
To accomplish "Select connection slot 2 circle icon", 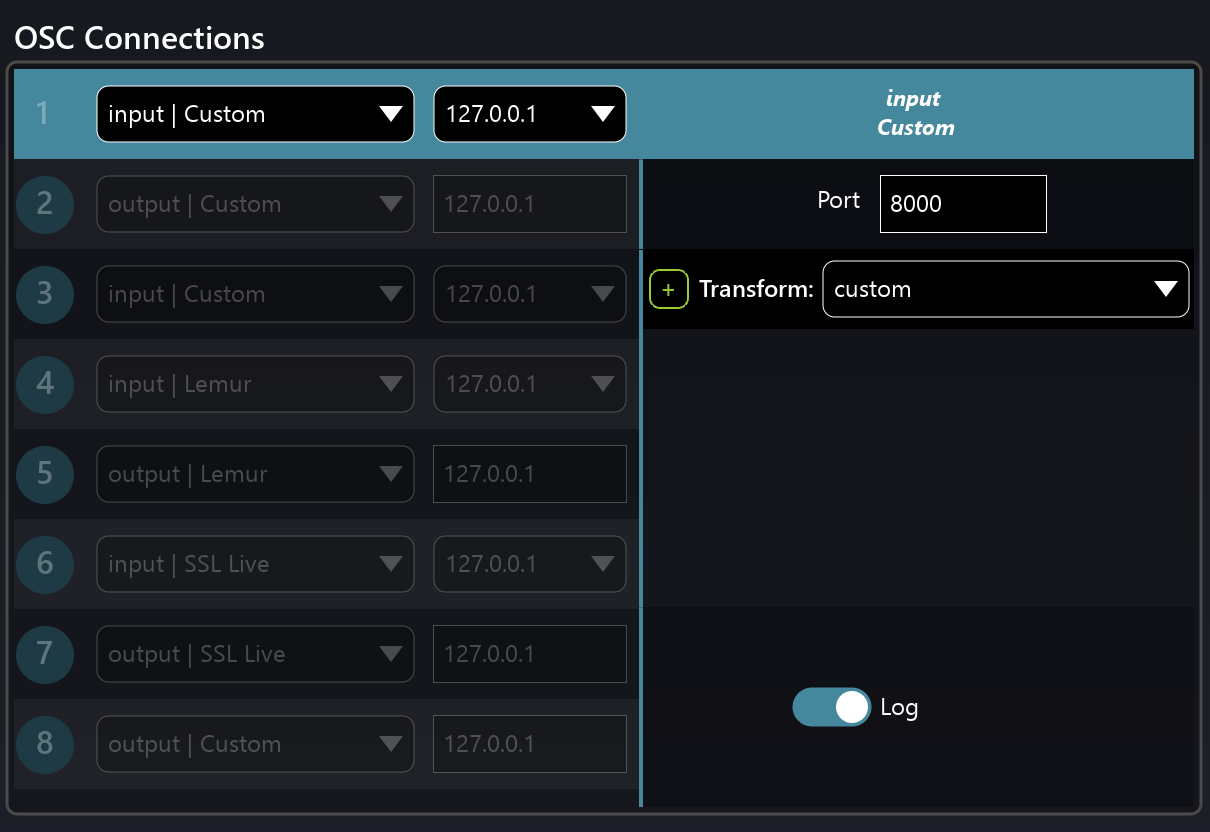I will point(45,204).
